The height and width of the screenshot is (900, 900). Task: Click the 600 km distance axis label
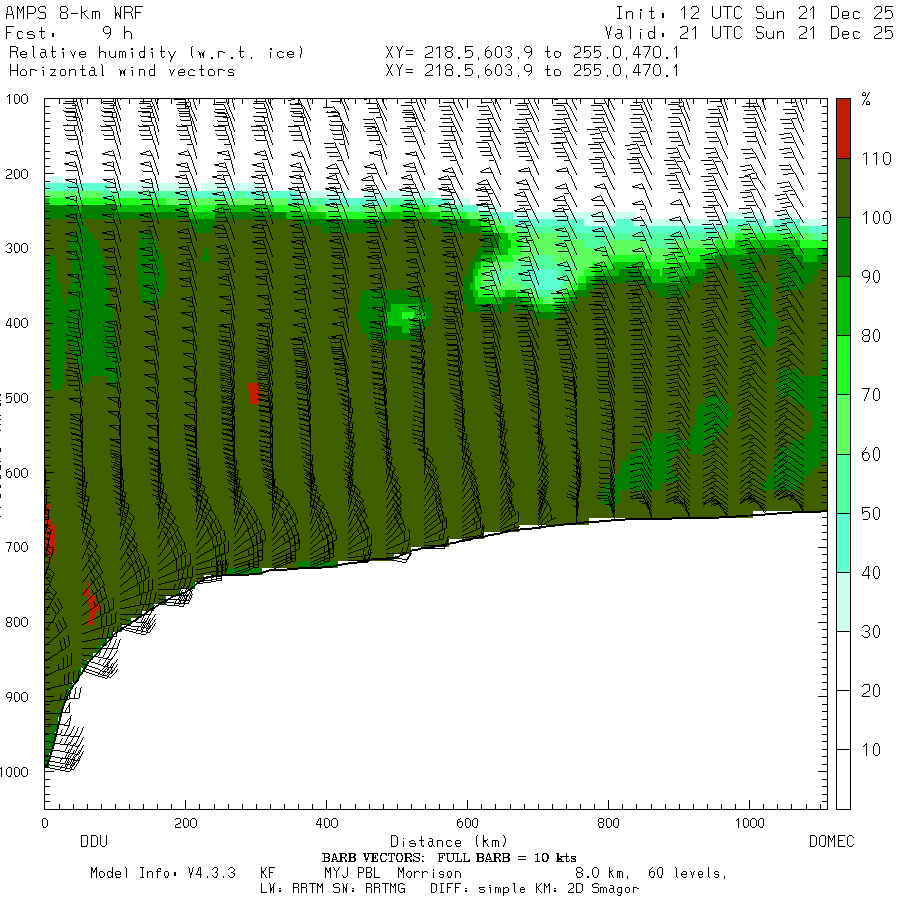coord(467,823)
